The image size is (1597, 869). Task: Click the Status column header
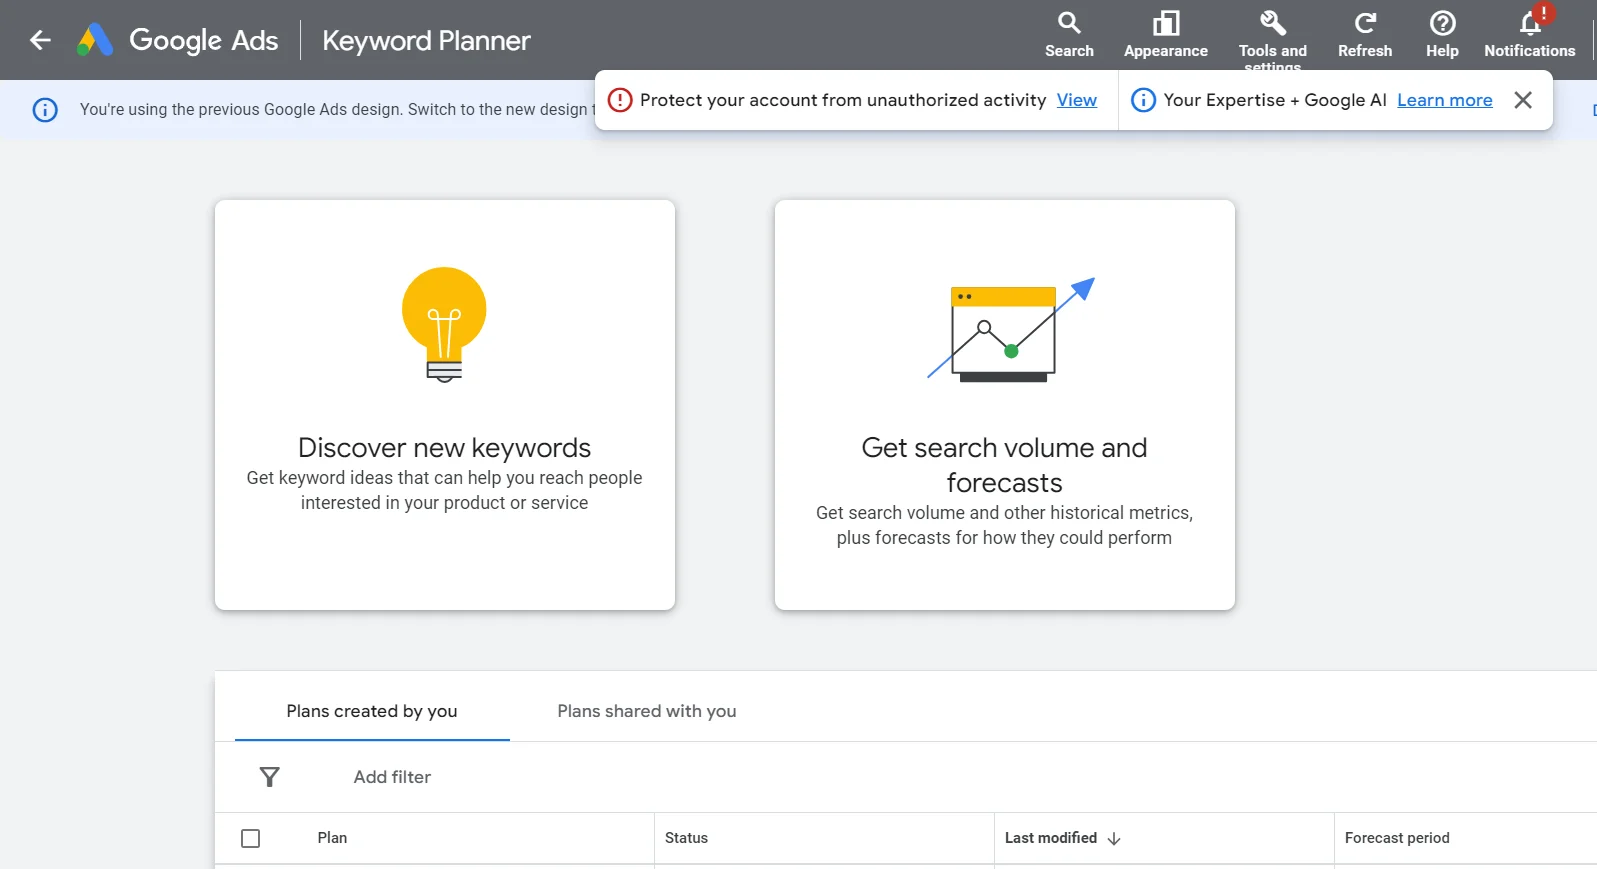[x=686, y=838]
